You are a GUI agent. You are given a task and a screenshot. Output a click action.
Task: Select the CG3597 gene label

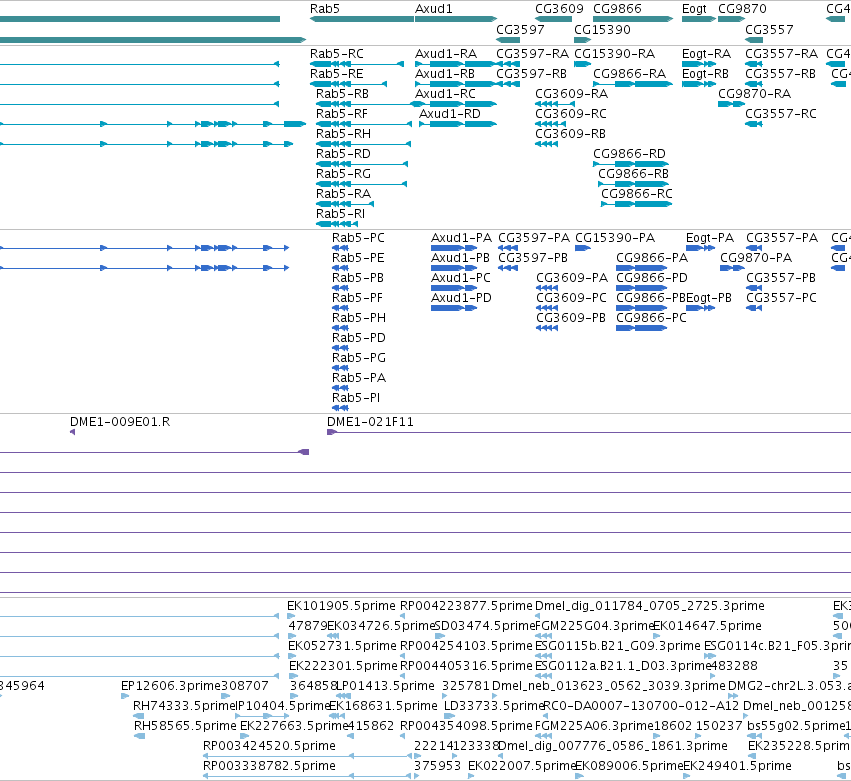click(520, 30)
